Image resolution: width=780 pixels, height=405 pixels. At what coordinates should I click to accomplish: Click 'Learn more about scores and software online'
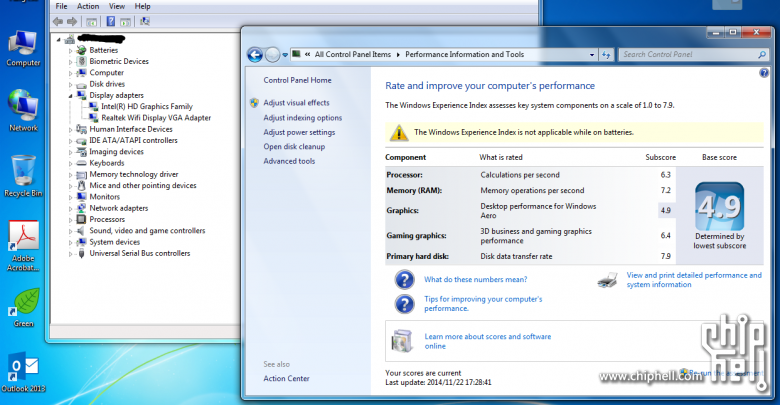[488, 341]
